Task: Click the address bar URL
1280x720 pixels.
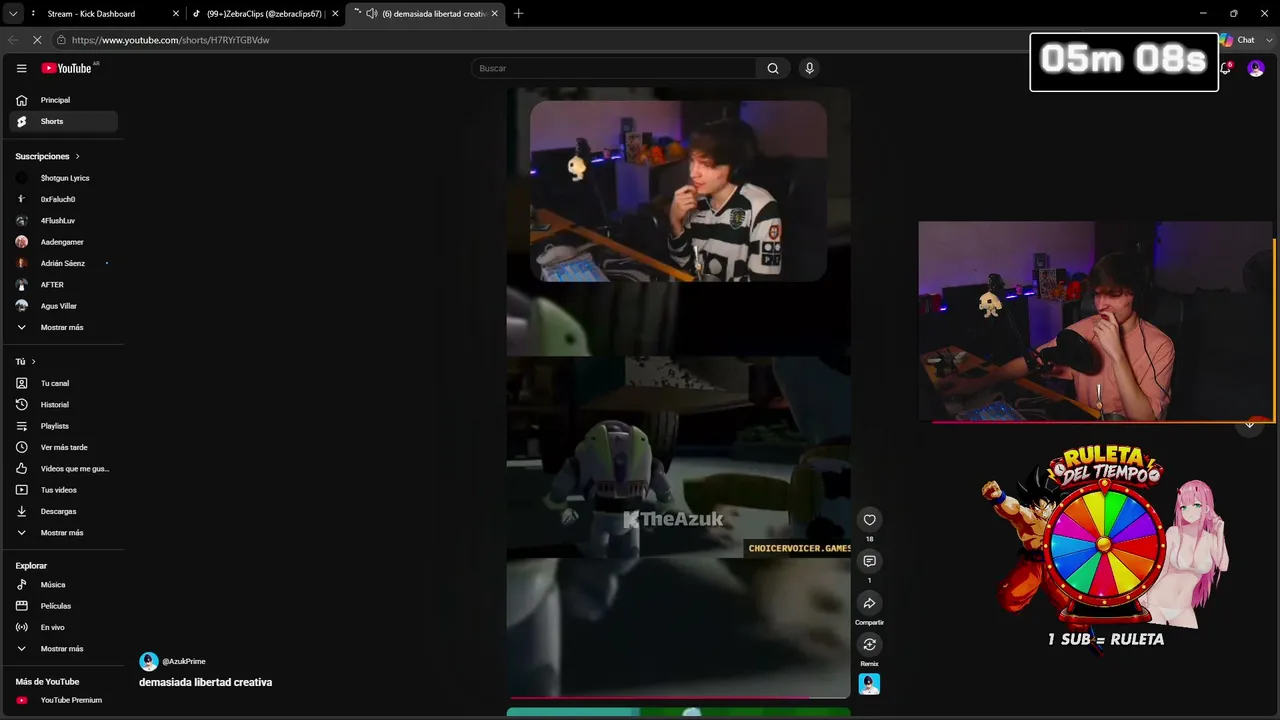Action: pos(170,40)
